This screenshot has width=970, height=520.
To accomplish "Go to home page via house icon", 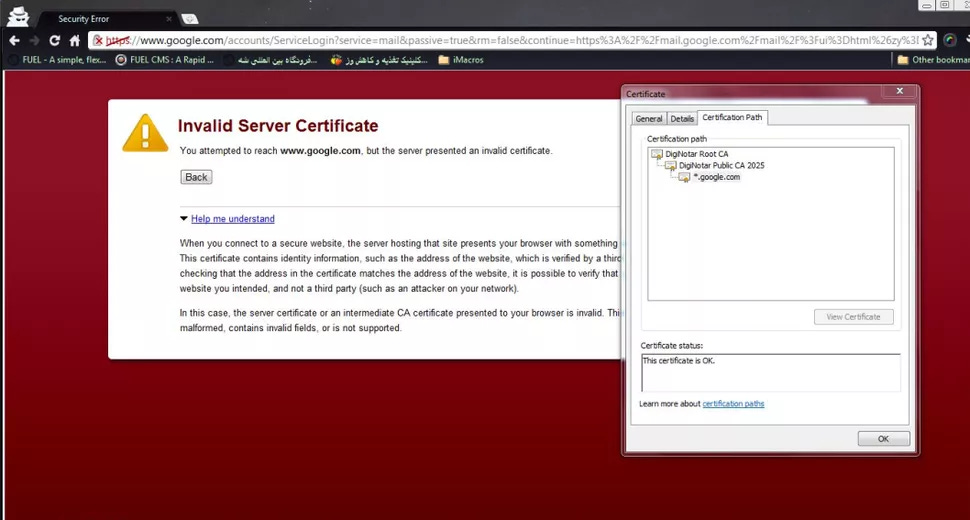I will tap(75, 41).
